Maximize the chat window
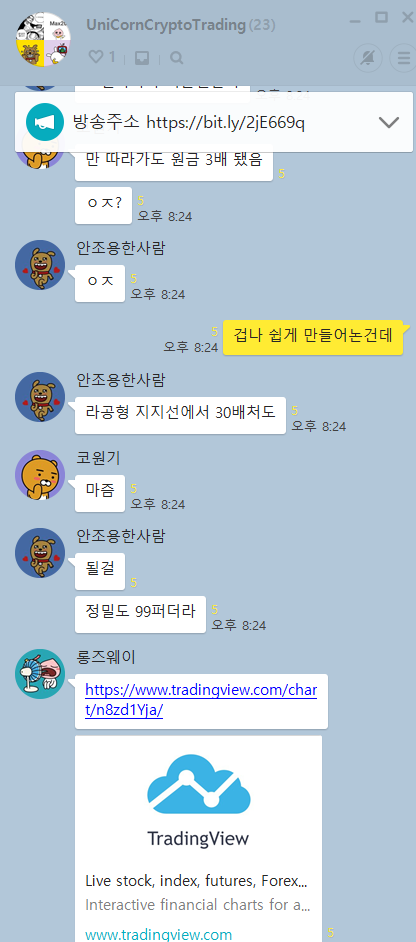 point(381,17)
